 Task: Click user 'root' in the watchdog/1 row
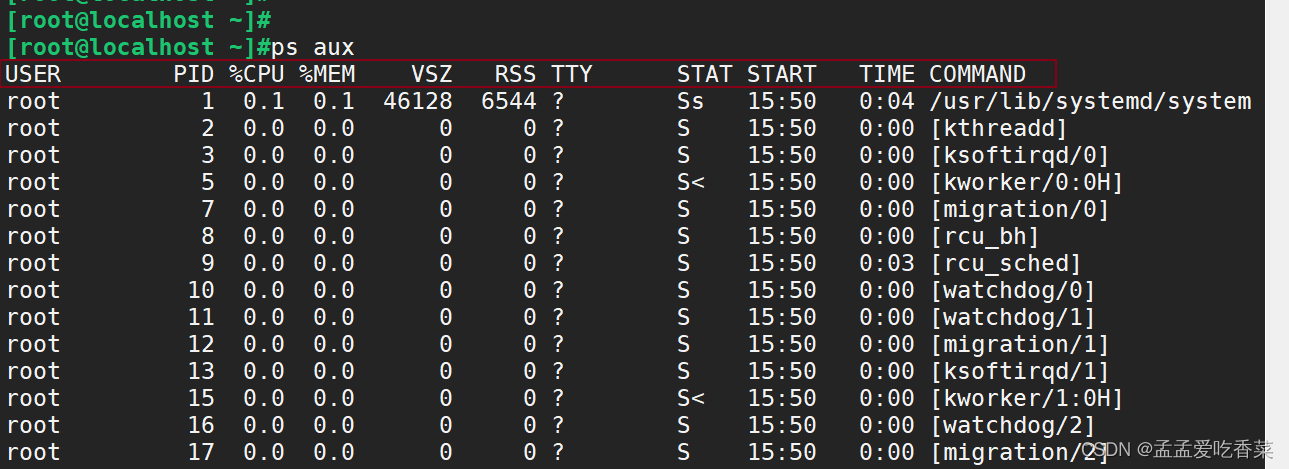coord(33,317)
